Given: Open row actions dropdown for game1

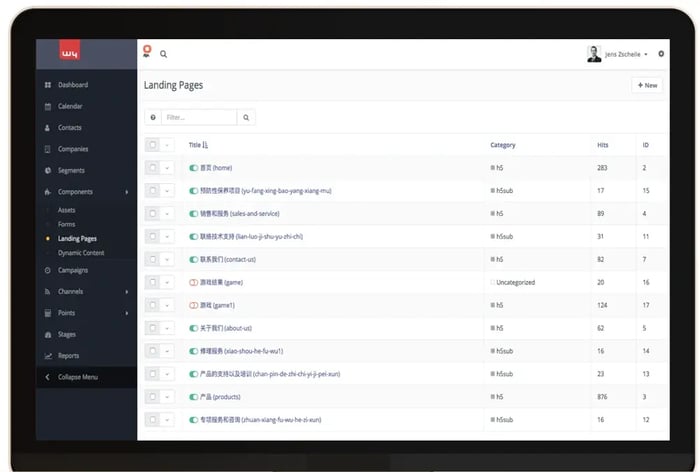Looking at the screenshot, I should (167, 305).
